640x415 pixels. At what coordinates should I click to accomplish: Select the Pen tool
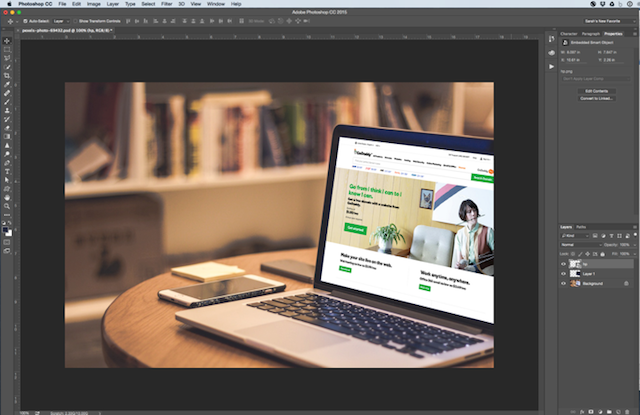point(7,163)
